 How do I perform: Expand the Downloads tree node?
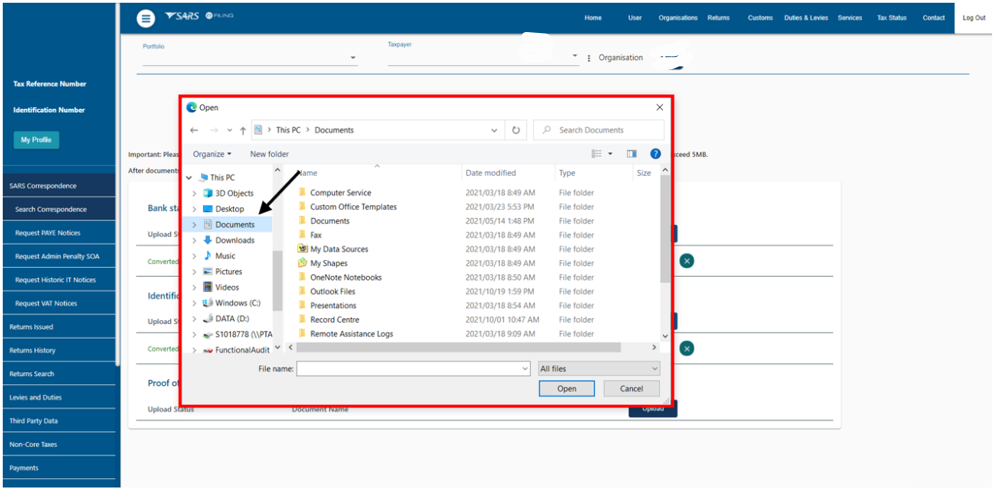pyautogui.click(x=194, y=241)
